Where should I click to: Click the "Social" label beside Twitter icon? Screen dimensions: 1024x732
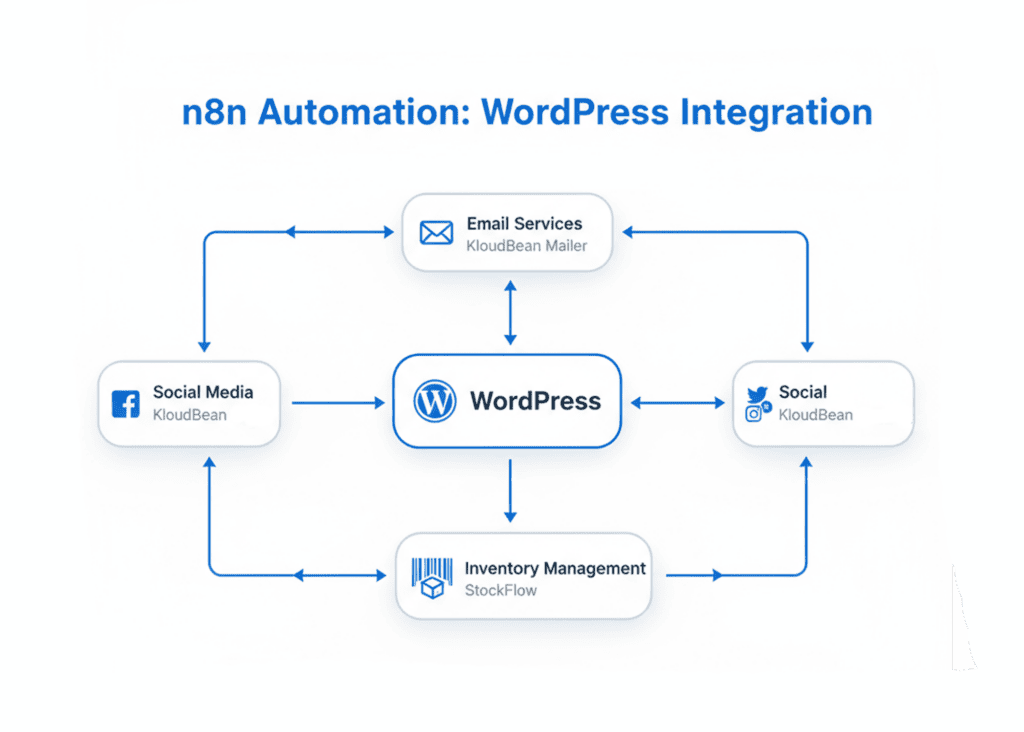coord(803,392)
